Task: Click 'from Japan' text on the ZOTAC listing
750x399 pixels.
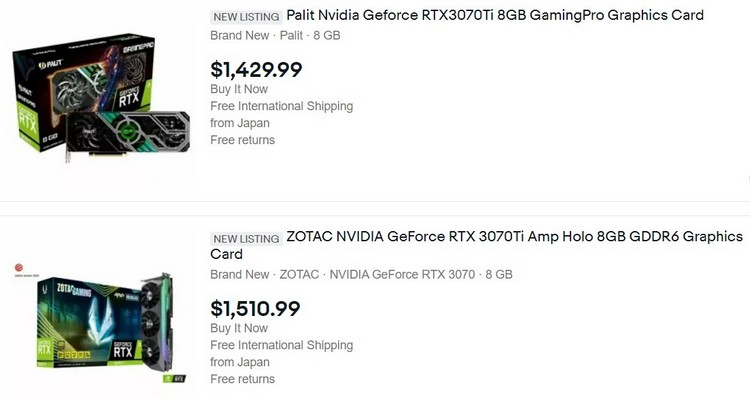Action: pyautogui.click(x=240, y=363)
